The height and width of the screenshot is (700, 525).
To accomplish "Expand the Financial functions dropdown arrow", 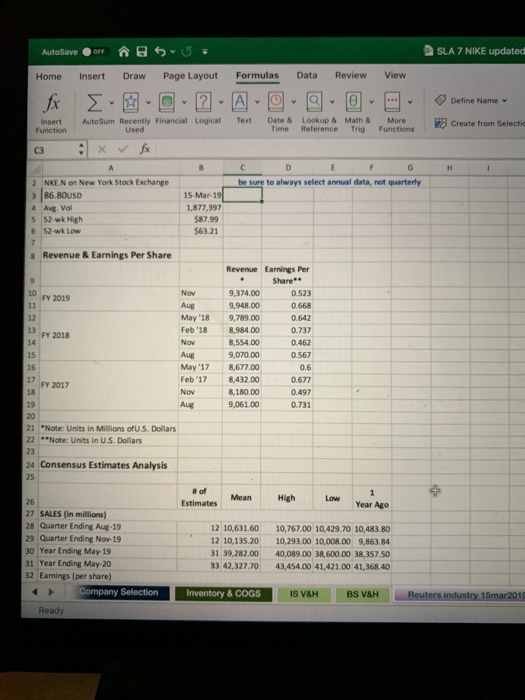I will [x=184, y=103].
